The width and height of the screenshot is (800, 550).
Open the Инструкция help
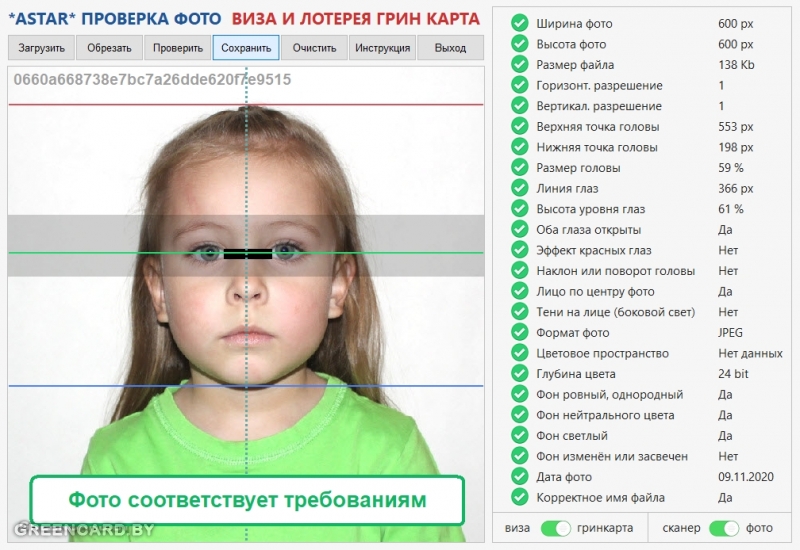(x=382, y=48)
